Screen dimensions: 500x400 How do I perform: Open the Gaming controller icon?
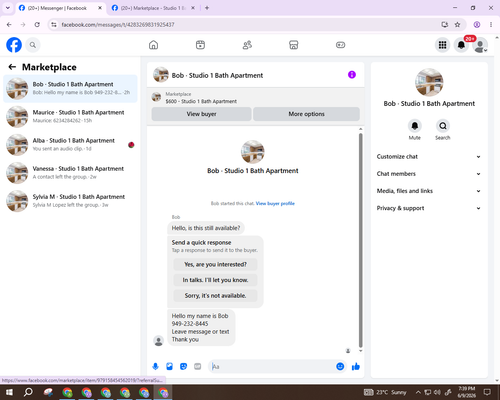click(x=340, y=45)
